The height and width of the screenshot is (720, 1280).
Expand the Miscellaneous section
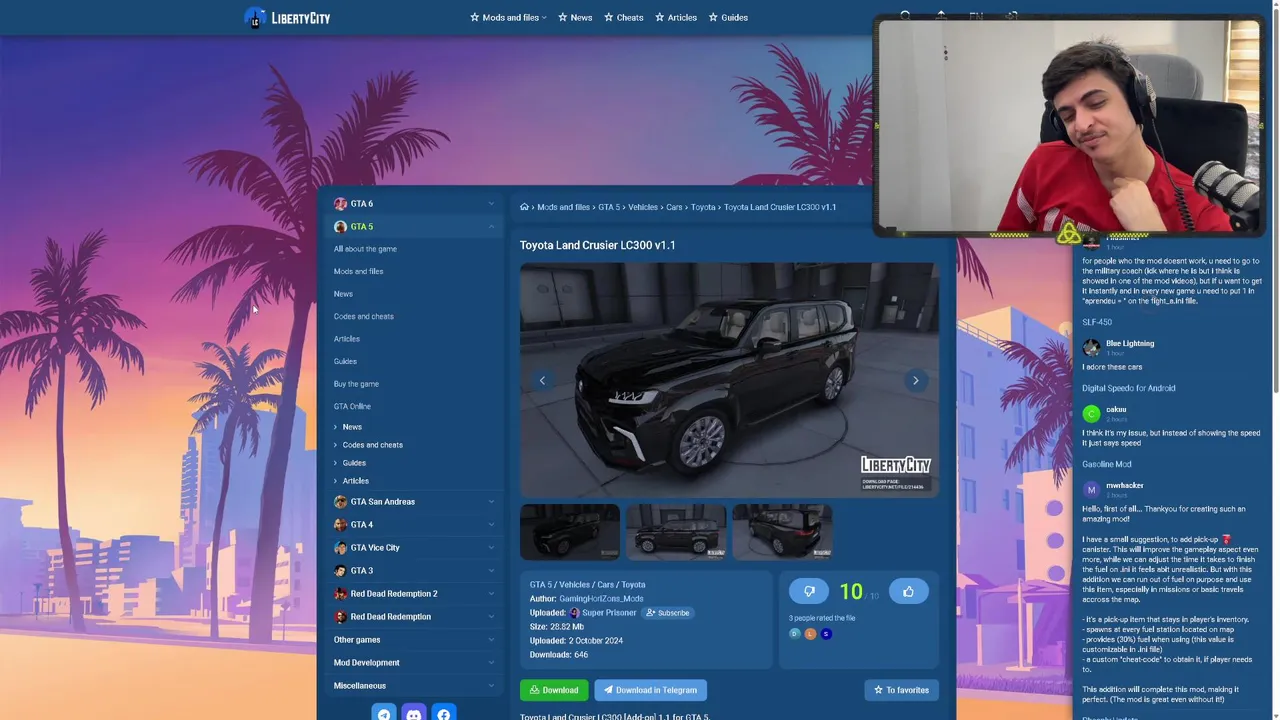tap(415, 686)
